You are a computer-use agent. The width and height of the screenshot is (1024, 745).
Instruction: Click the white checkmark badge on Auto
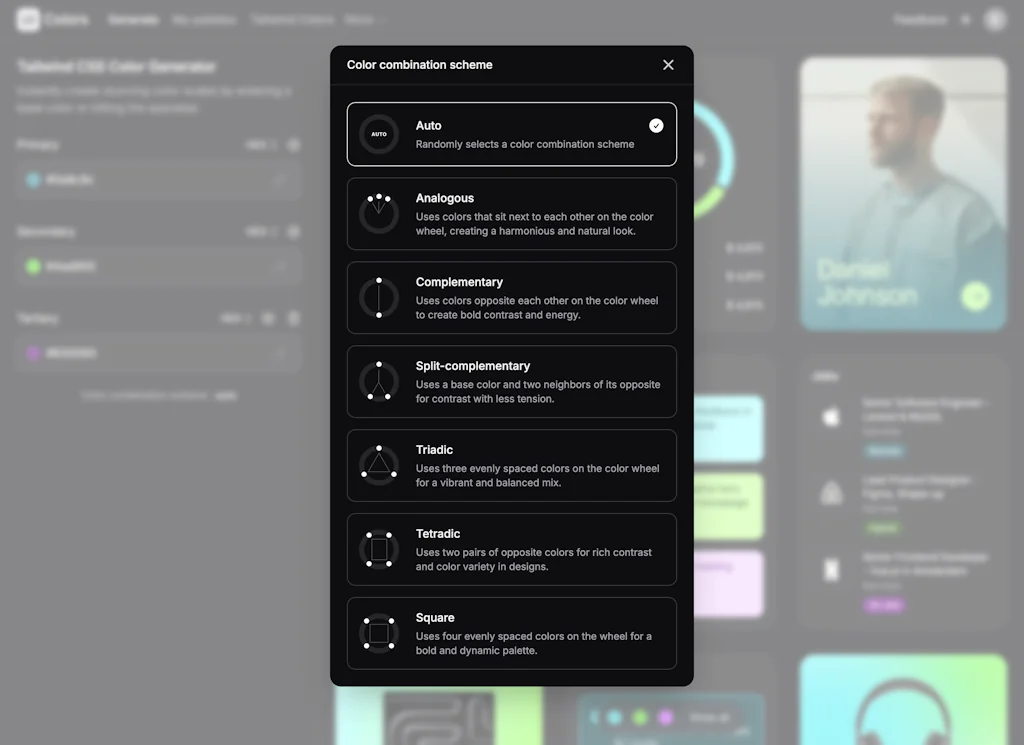click(656, 125)
